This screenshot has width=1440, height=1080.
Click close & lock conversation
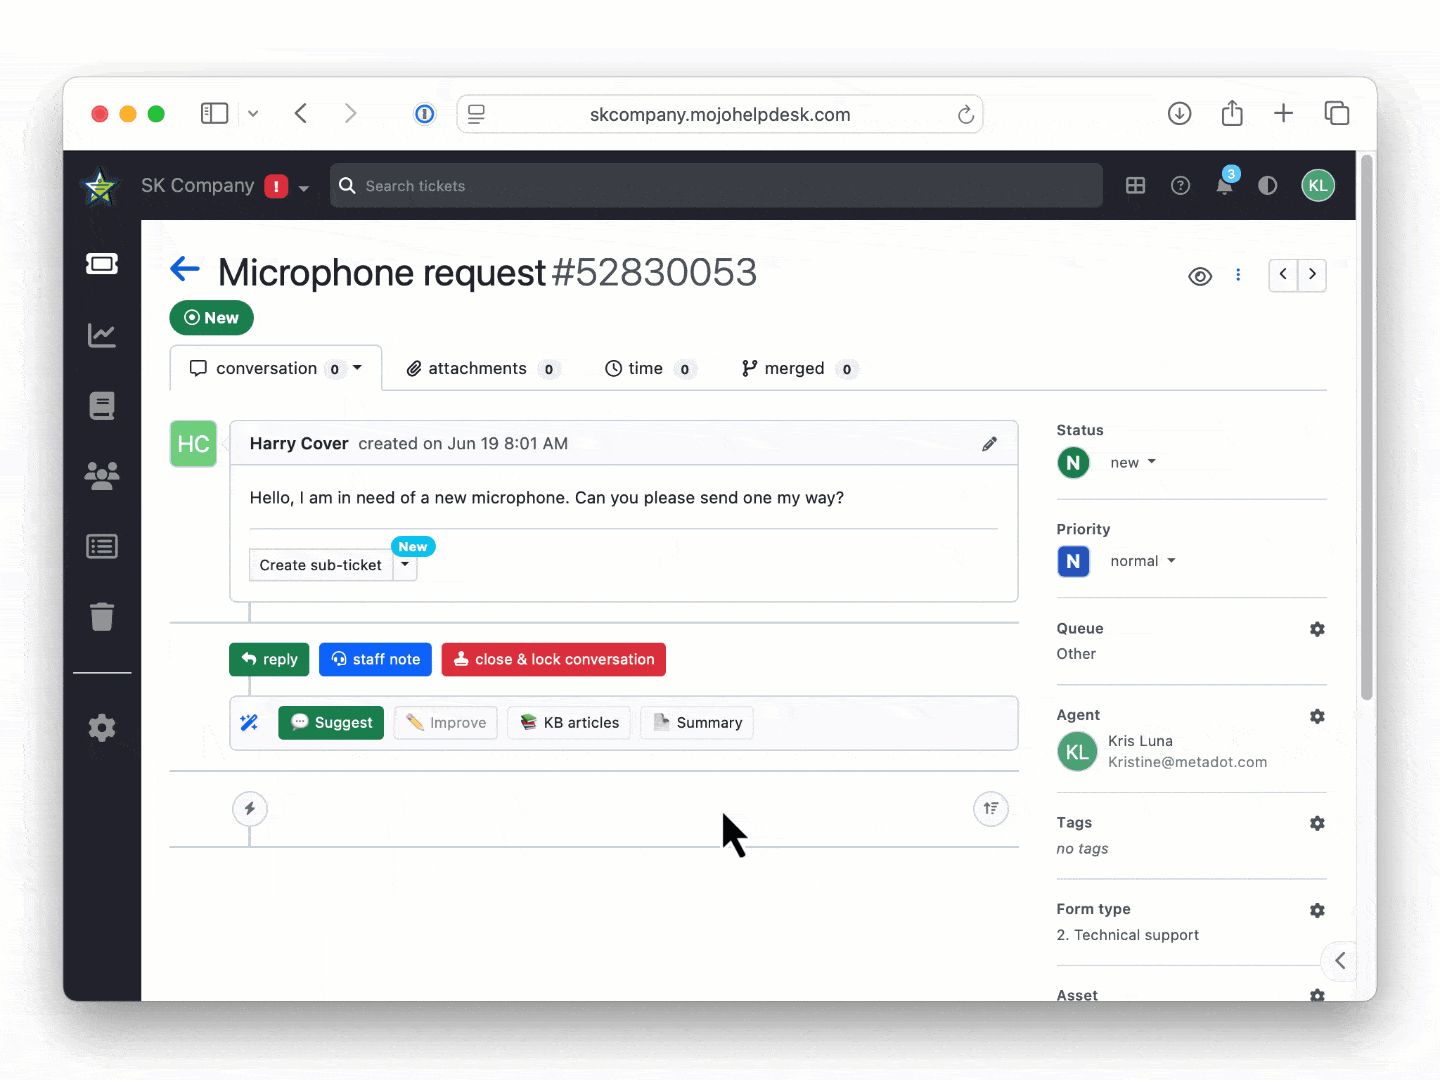click(553, 659)
